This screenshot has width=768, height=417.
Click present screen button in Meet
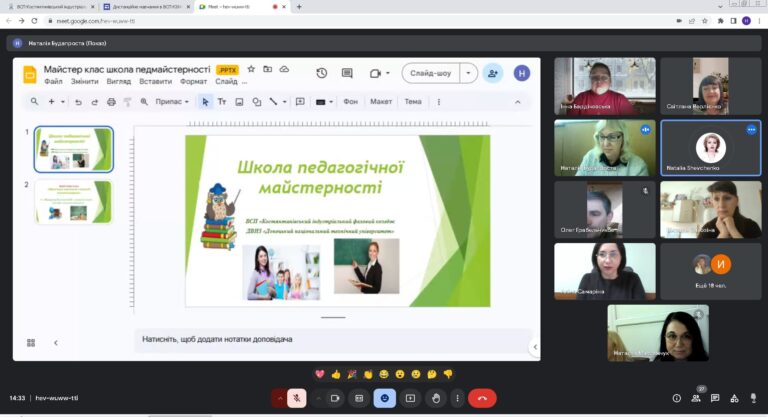point(410,398)
